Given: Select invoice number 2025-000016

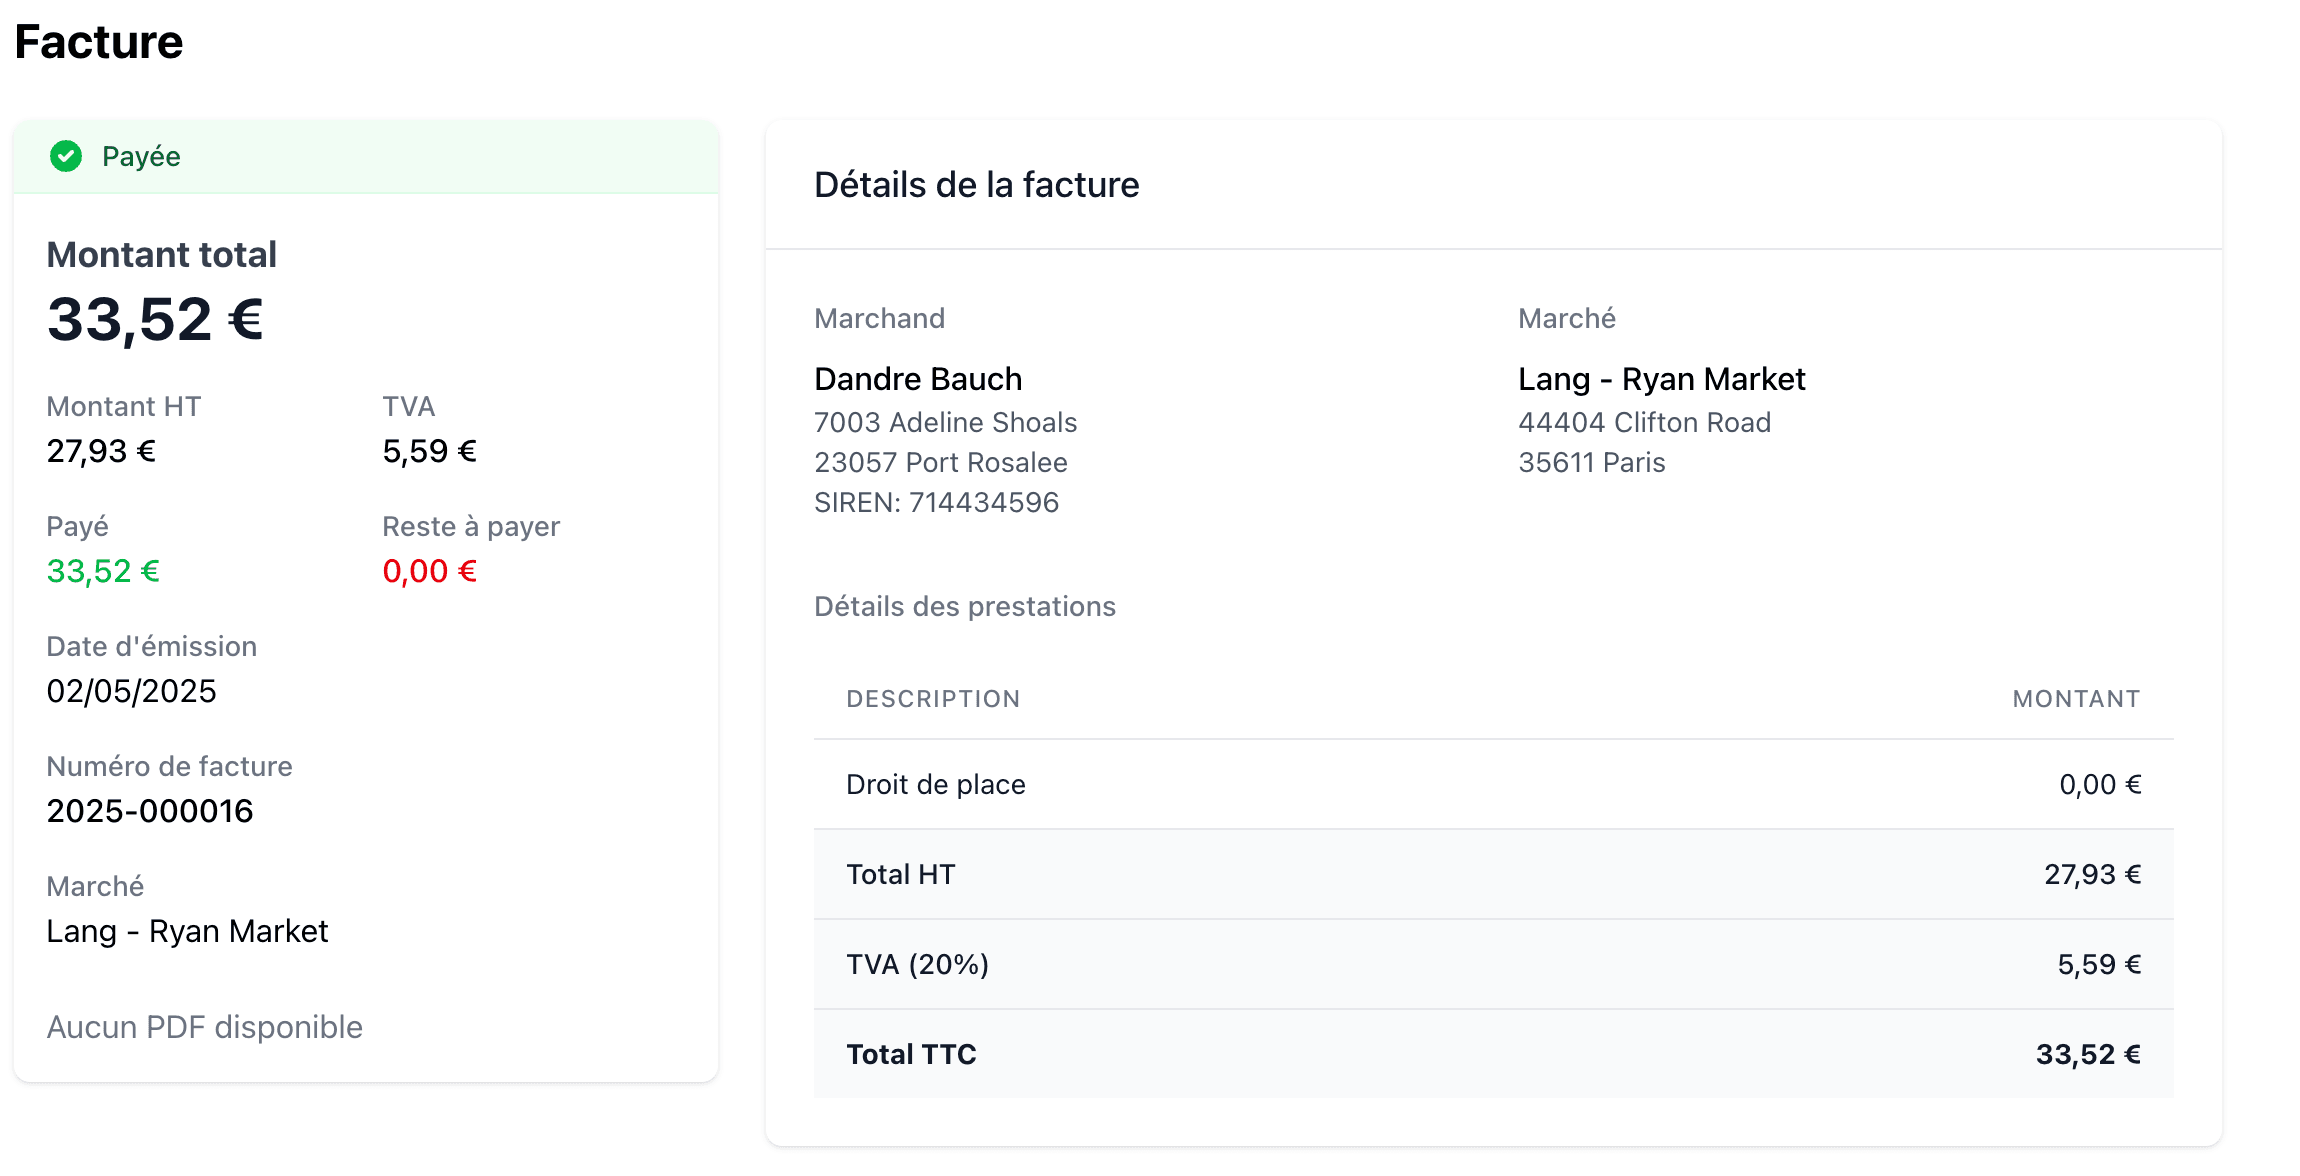Looking at the screenshot, I should 150,811.
